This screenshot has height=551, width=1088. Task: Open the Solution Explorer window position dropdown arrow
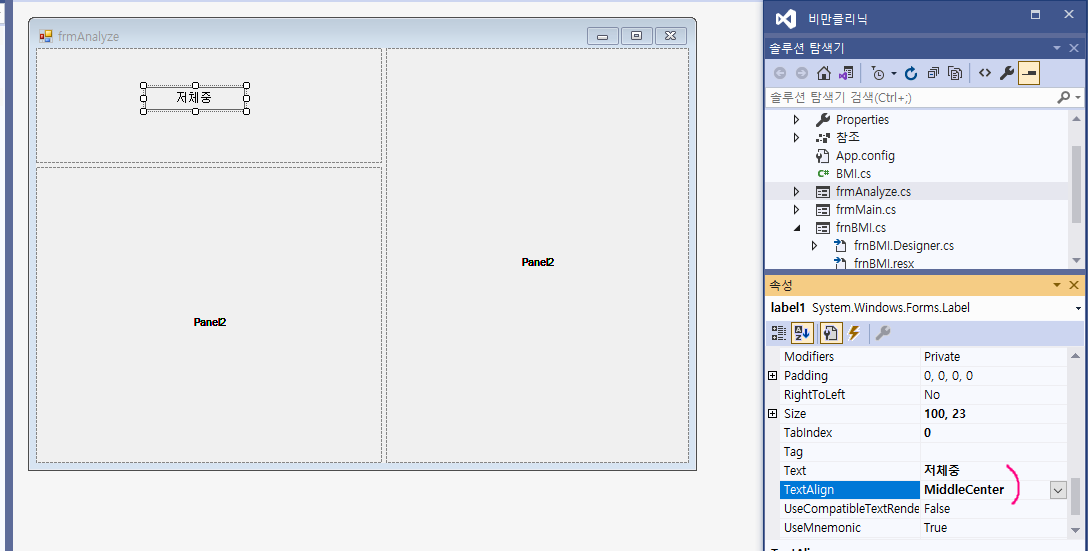(x=1057, y=49)
